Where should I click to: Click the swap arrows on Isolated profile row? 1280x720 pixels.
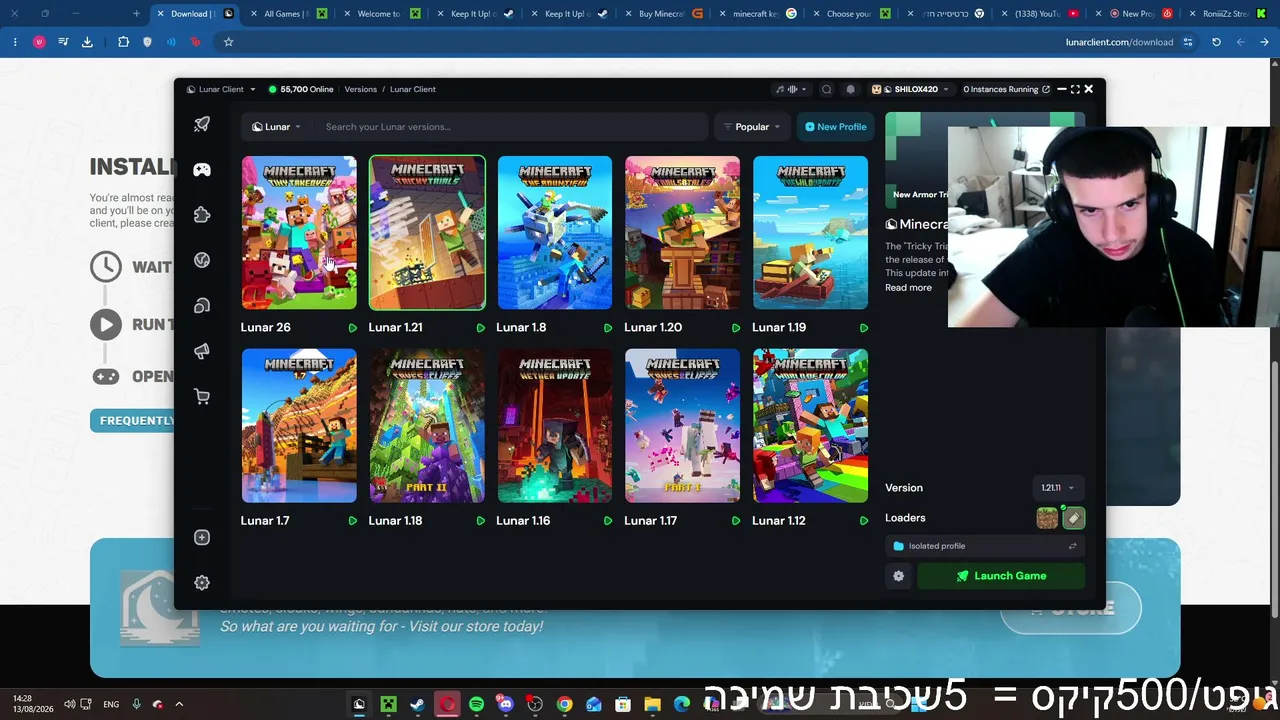(x=1072, y=546)
